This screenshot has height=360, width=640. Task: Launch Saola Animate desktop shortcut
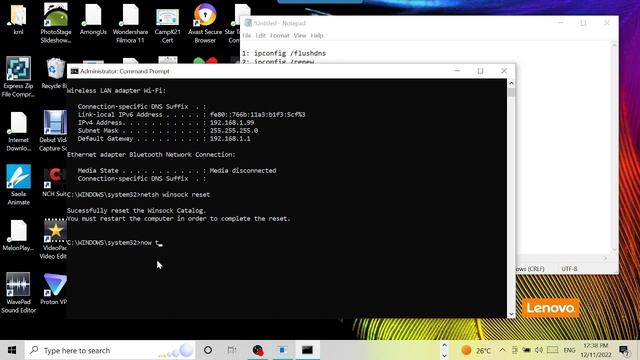[x=18, y=184]
